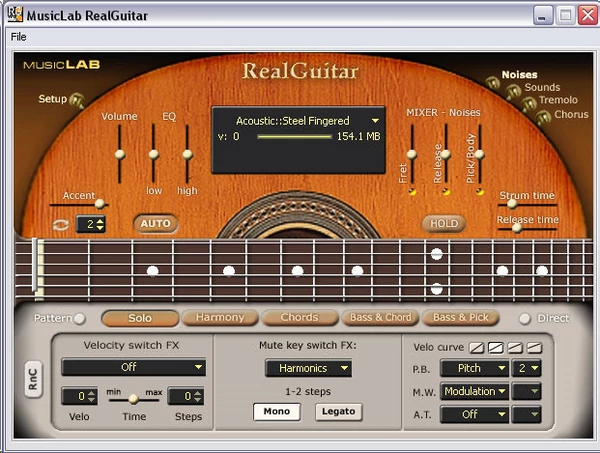This screenshot has height=453, width=600.
Task: Minimize the RealGuitar window
Action: (x=543, y=16)
